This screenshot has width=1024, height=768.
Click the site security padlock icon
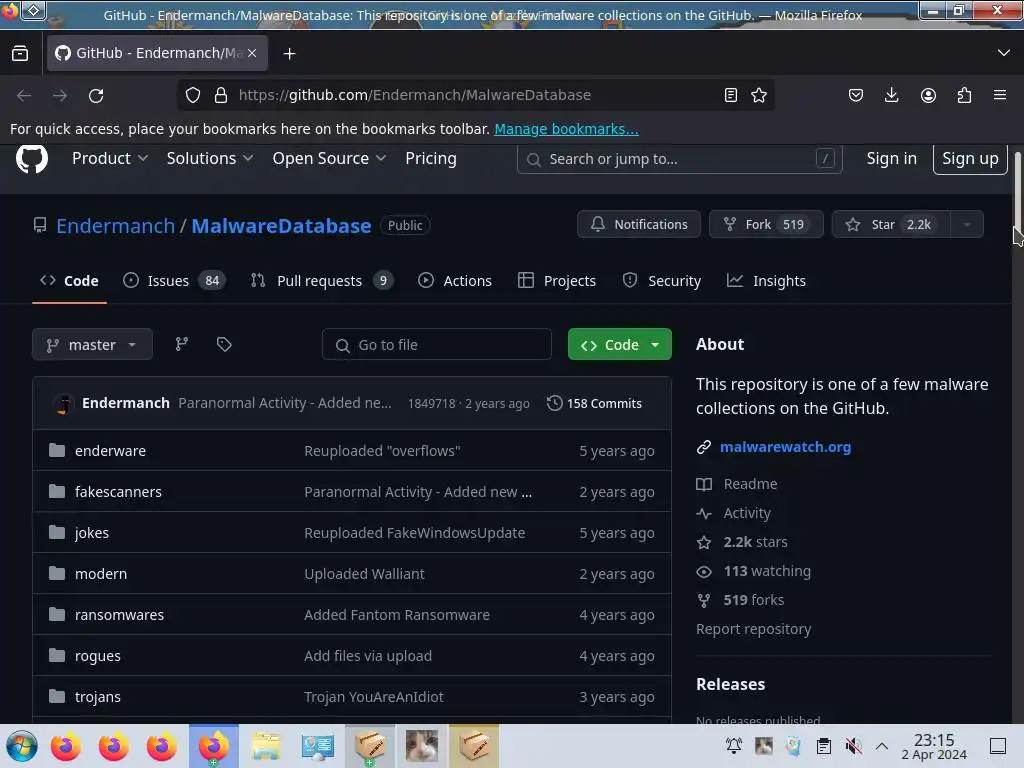coord(221,95)
